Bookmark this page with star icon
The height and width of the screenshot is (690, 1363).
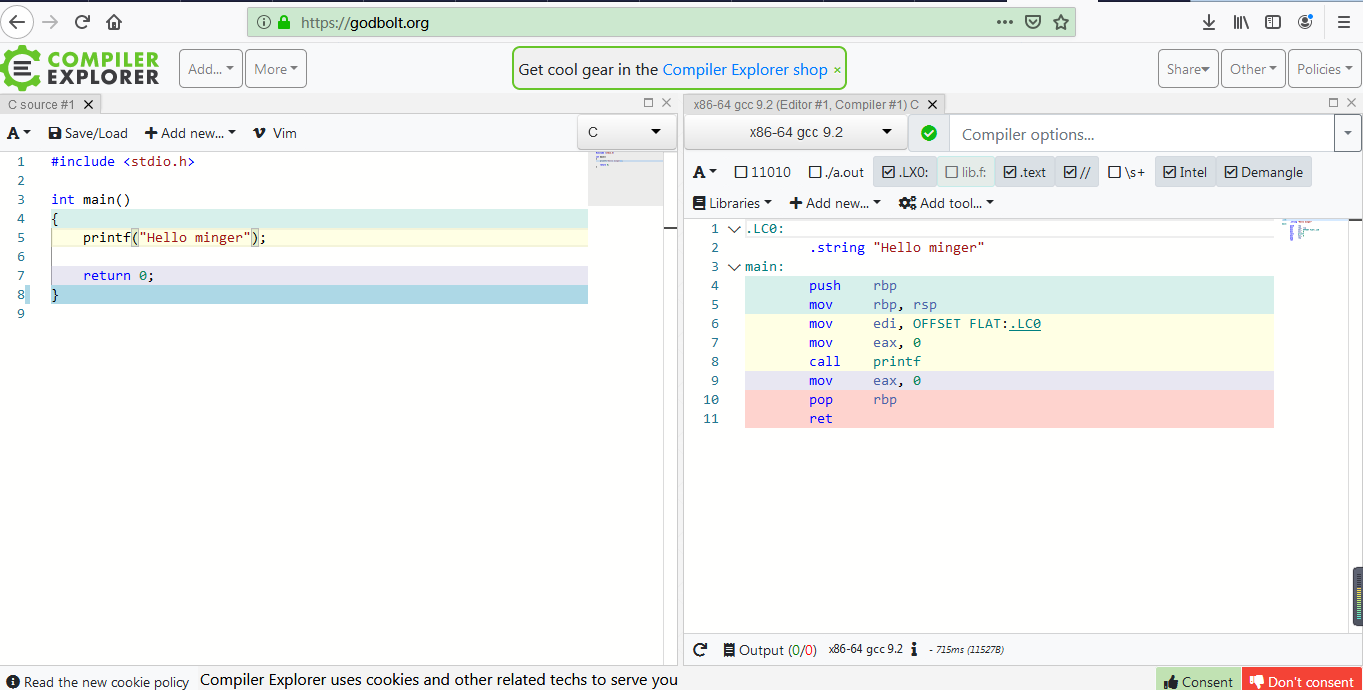pos(1061,22)
